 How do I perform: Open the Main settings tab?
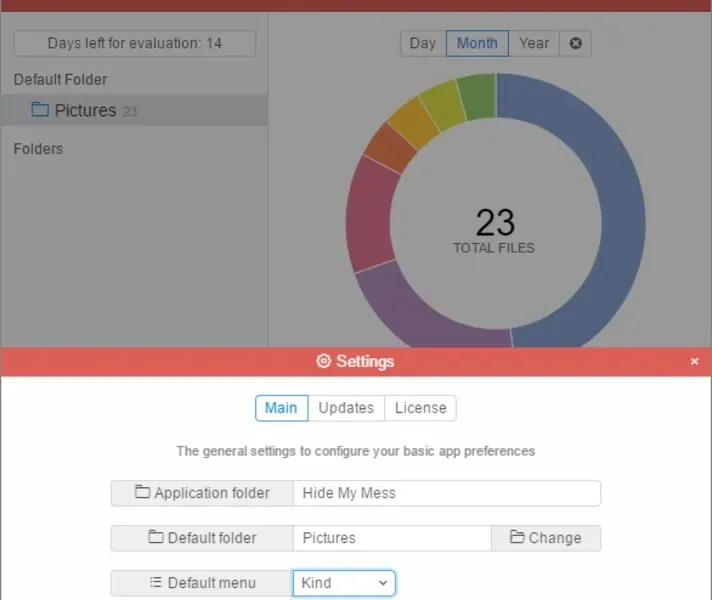282,408
